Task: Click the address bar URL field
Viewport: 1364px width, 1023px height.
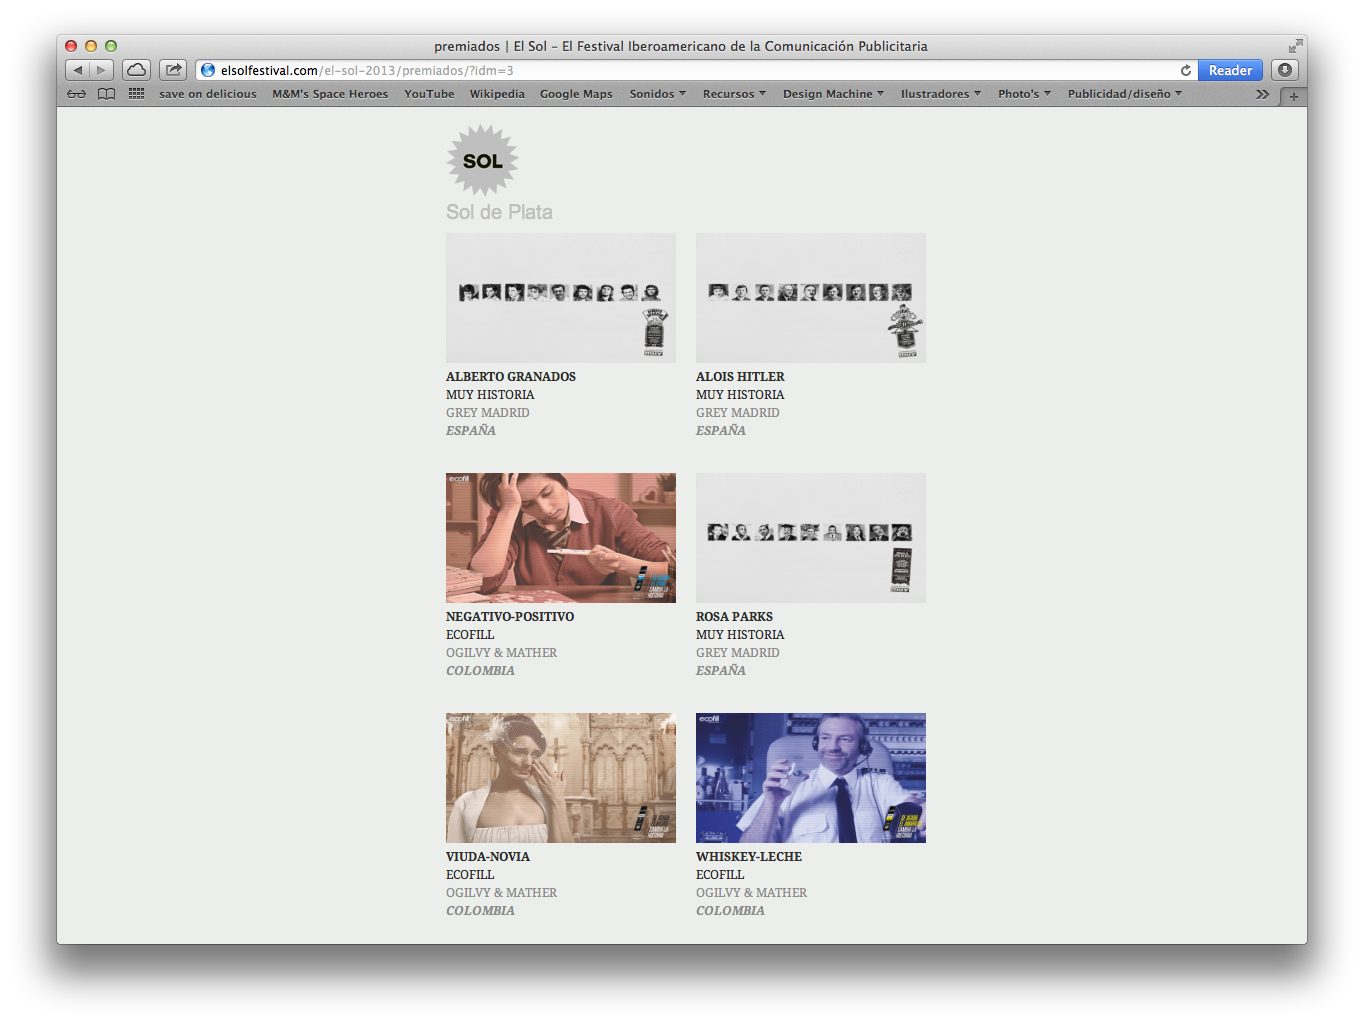Action: point(697,70)
